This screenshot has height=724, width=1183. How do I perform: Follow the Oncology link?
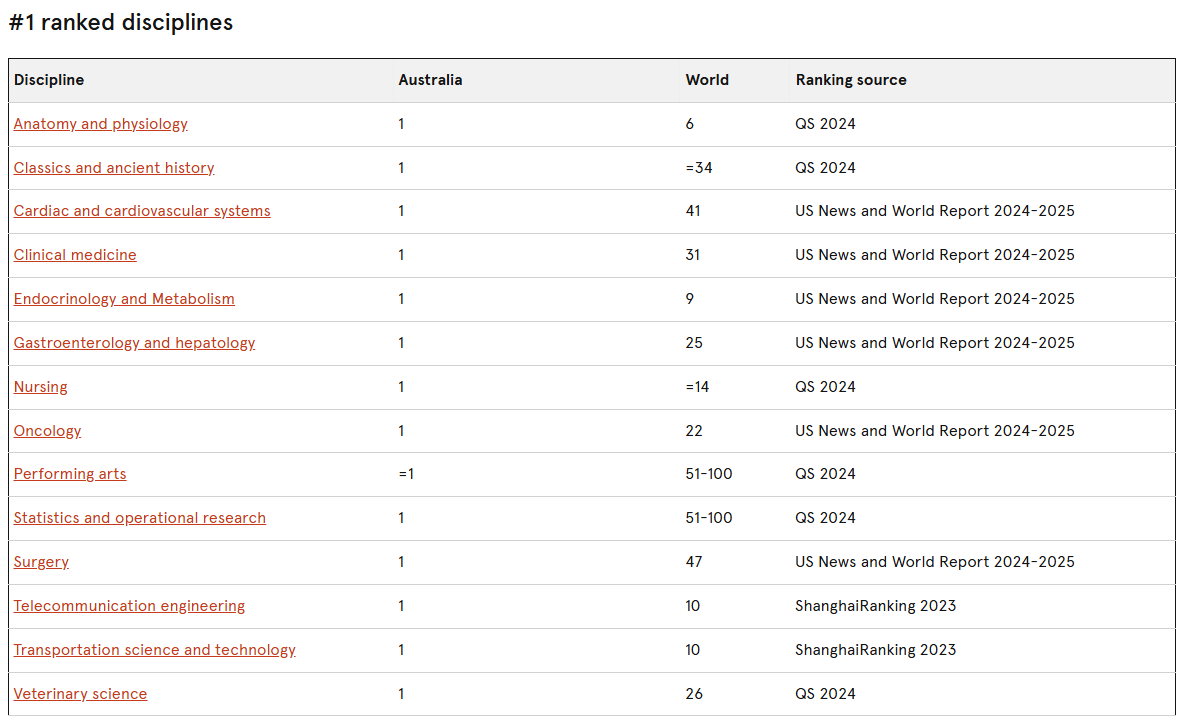pos(48,431)
